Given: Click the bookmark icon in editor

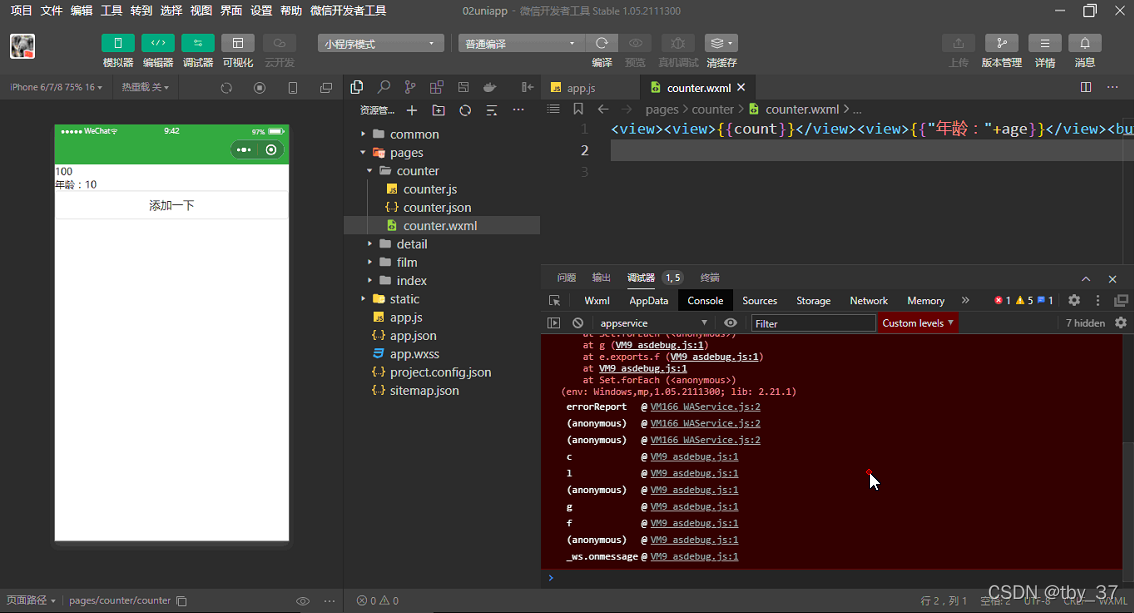Looking at the screenshot, I should click(x=578, y=109).
